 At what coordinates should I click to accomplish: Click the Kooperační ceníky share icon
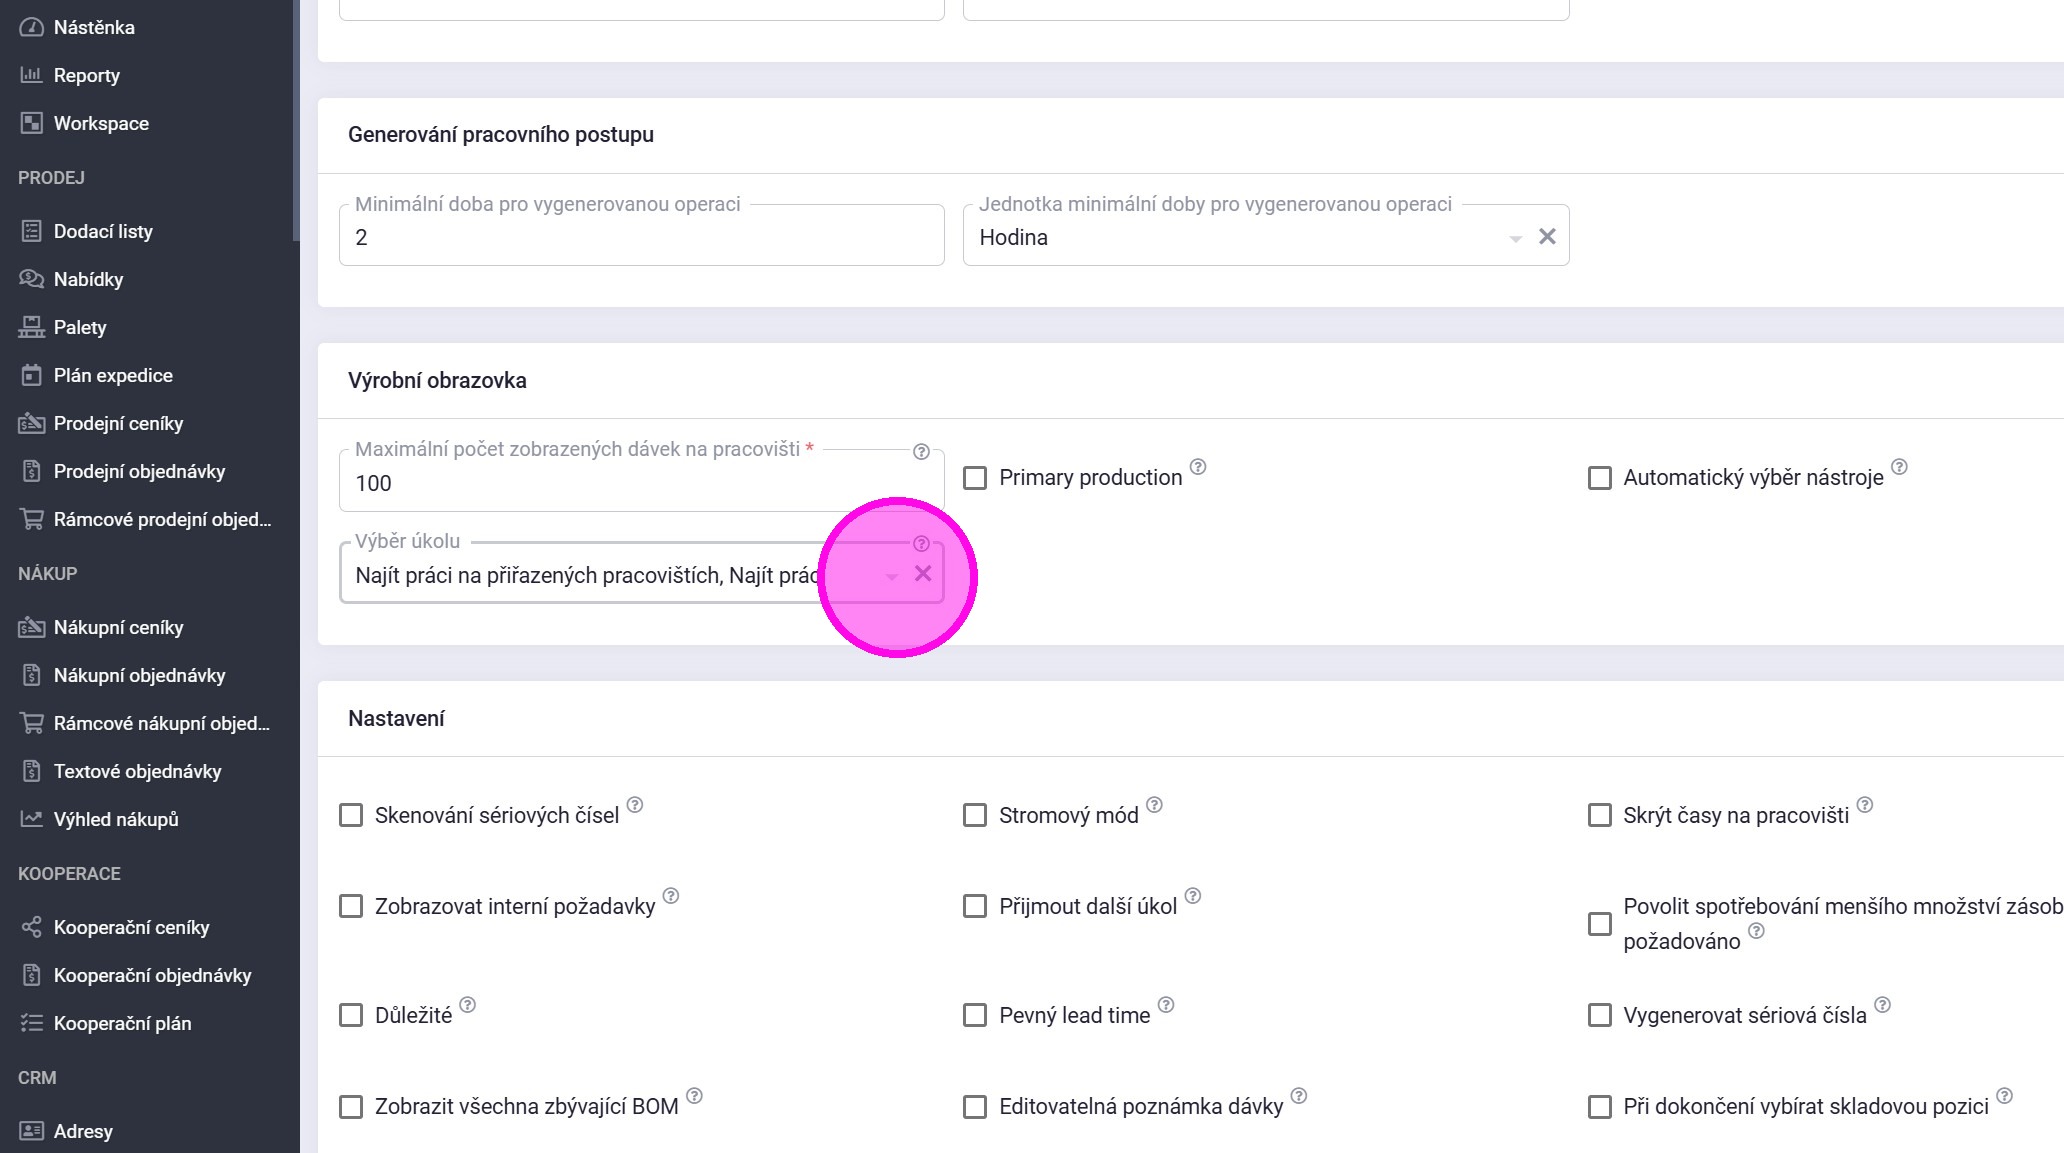[x=31, y=927]
